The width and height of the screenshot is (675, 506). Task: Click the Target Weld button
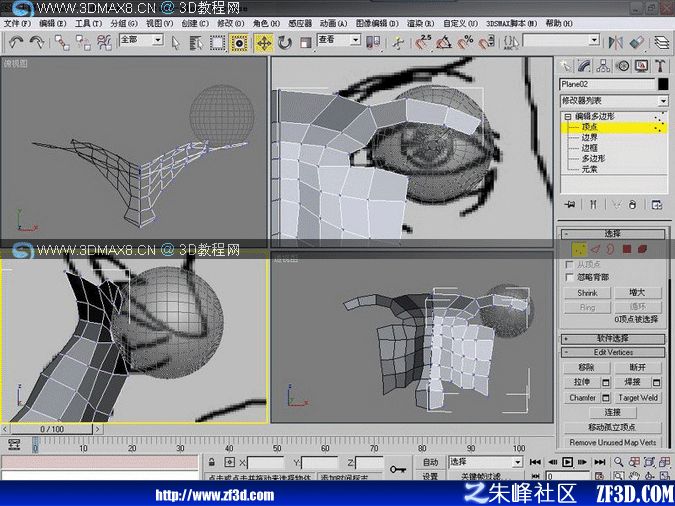[638, 397]
